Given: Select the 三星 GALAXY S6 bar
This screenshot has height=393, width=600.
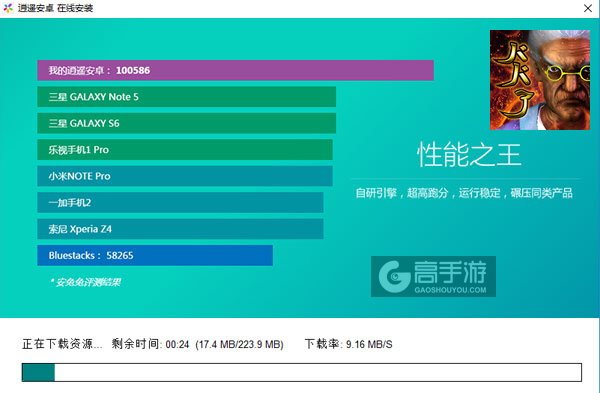Looking at the screenshot, I should click(186, 123).
